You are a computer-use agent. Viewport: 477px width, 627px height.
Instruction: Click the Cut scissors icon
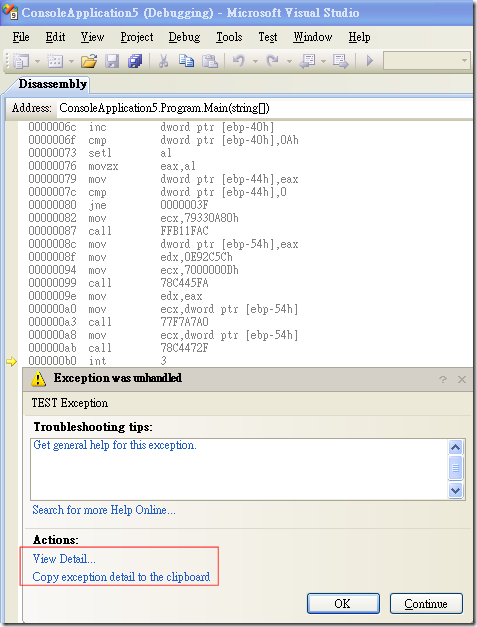[163, 61]
